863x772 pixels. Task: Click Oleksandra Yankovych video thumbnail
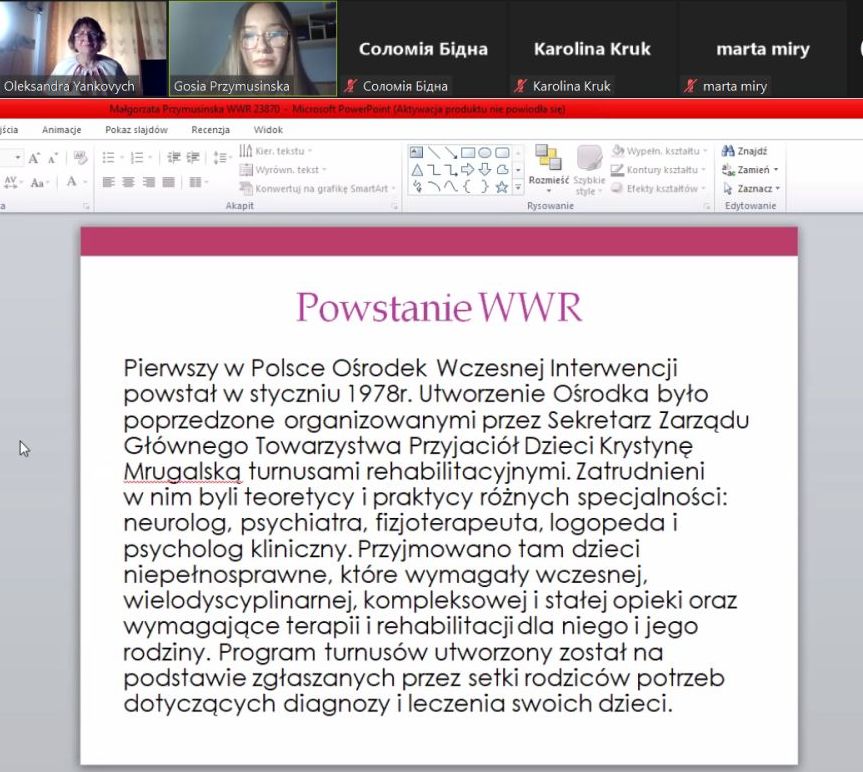(83, 48)
